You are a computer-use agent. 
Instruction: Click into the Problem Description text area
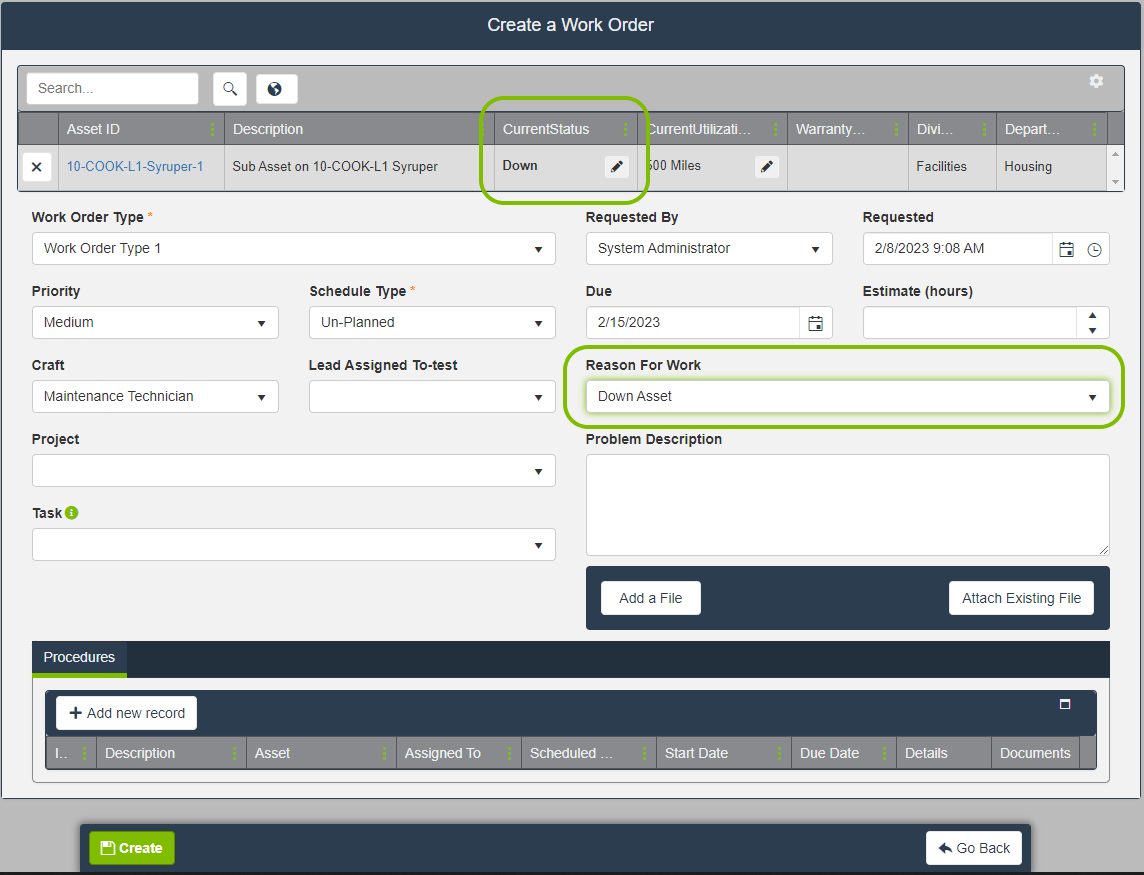click(x=847, y=504)
